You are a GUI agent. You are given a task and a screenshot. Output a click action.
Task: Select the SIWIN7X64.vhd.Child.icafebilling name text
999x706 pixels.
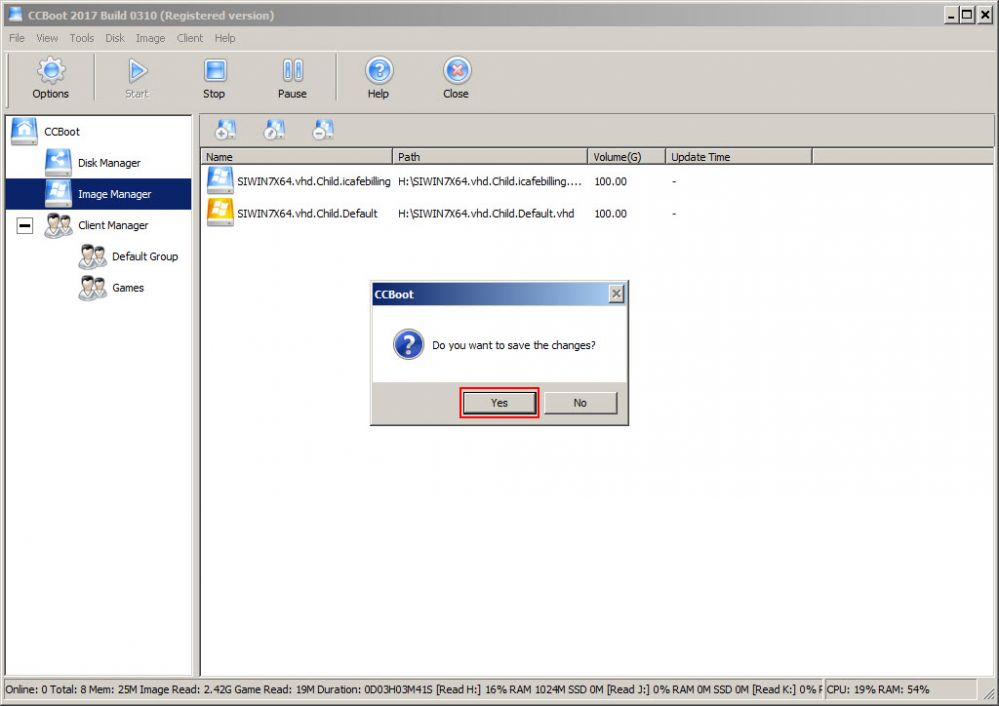[313, 182]
